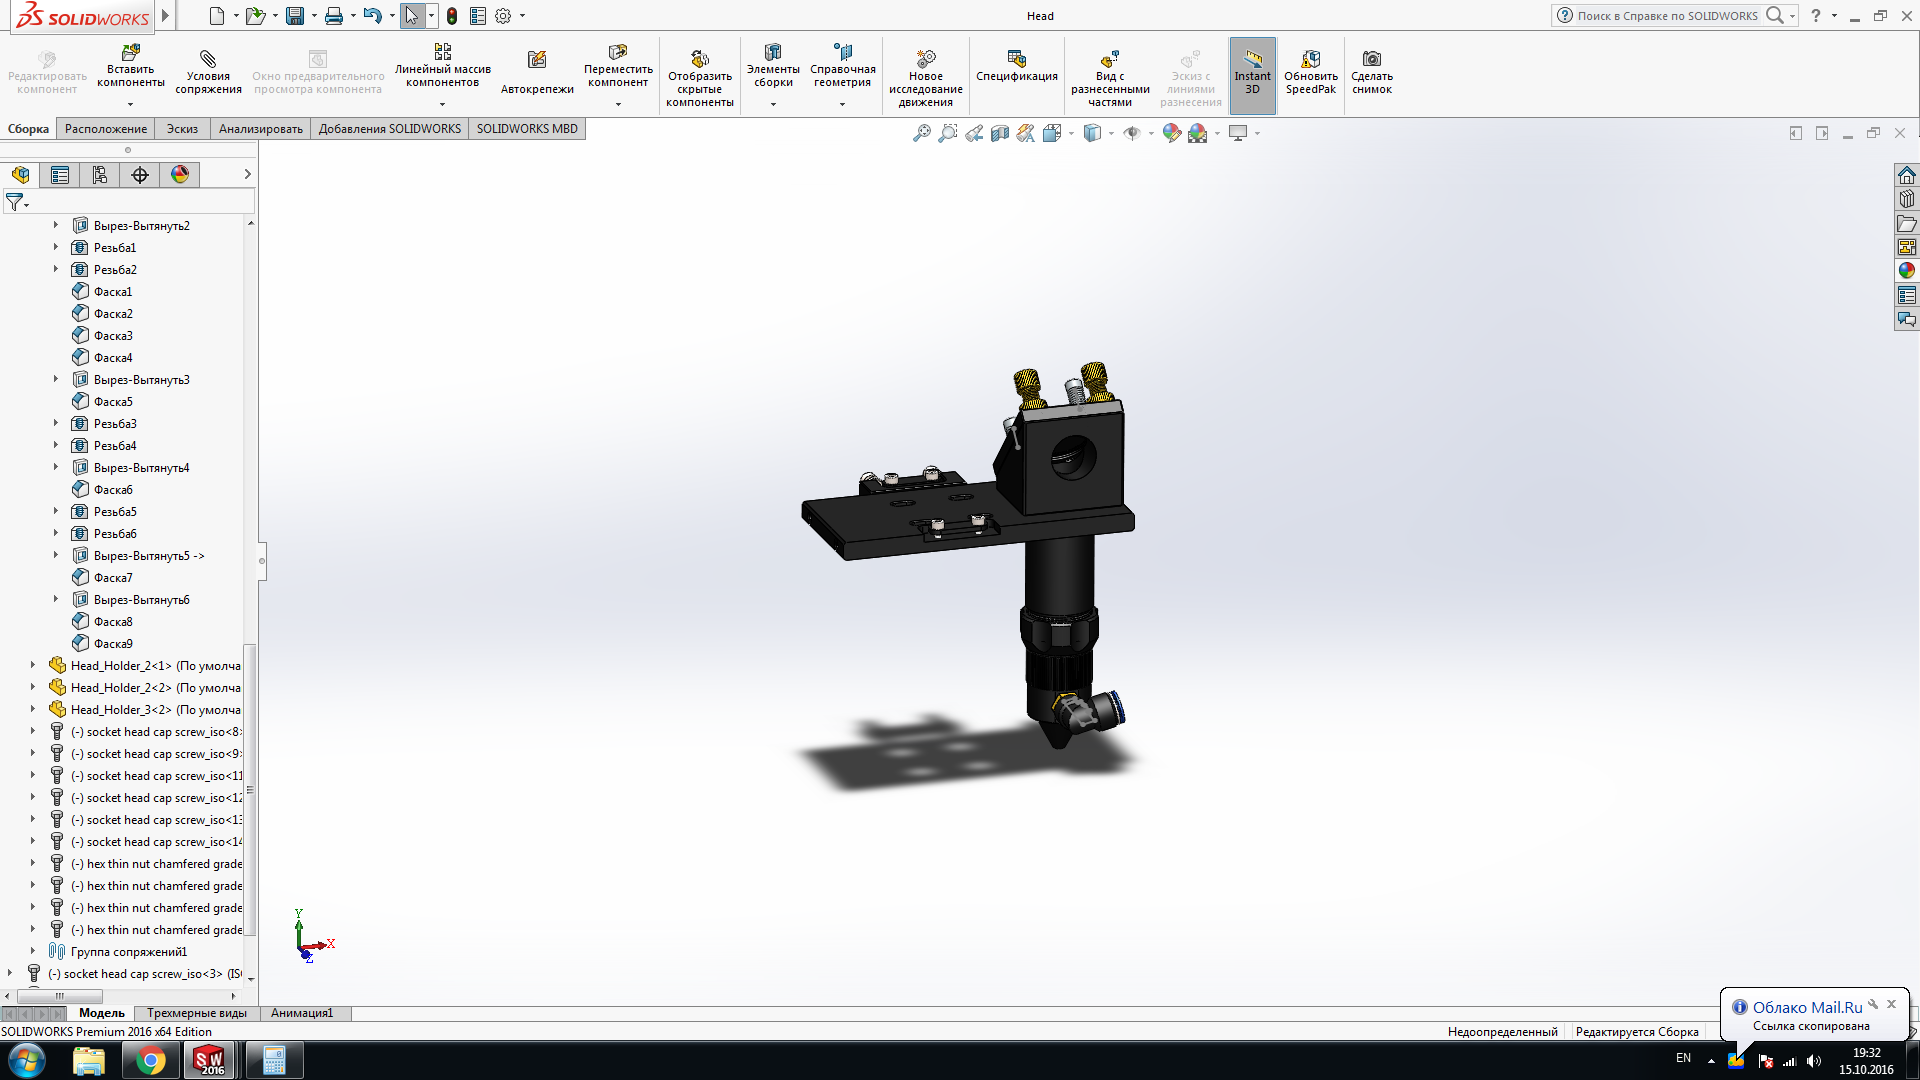The height and width of the screenshot is (1080, 1920).
Task: Click the SOLIDWORKS help search field
Action: click(x=1667, y=16)
